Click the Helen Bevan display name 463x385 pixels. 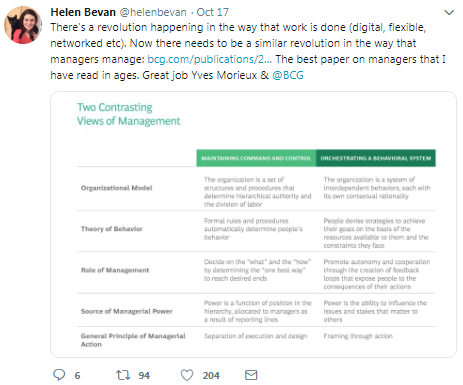83,12
